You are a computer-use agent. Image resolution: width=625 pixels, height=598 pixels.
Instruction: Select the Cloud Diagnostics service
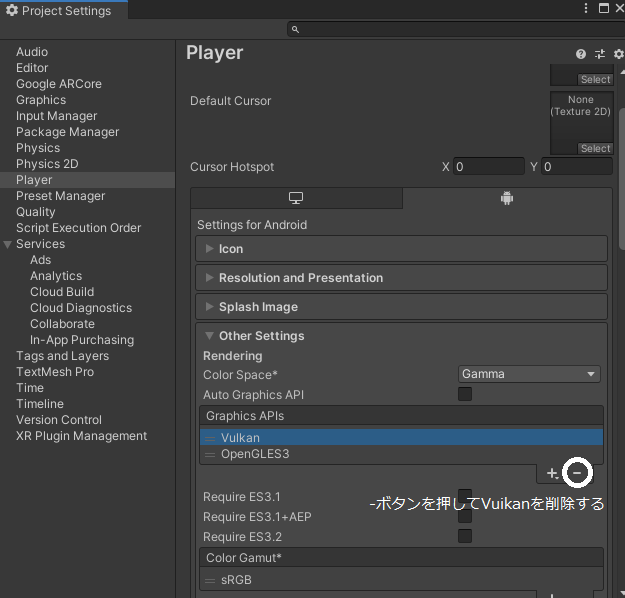pos(81,308)
